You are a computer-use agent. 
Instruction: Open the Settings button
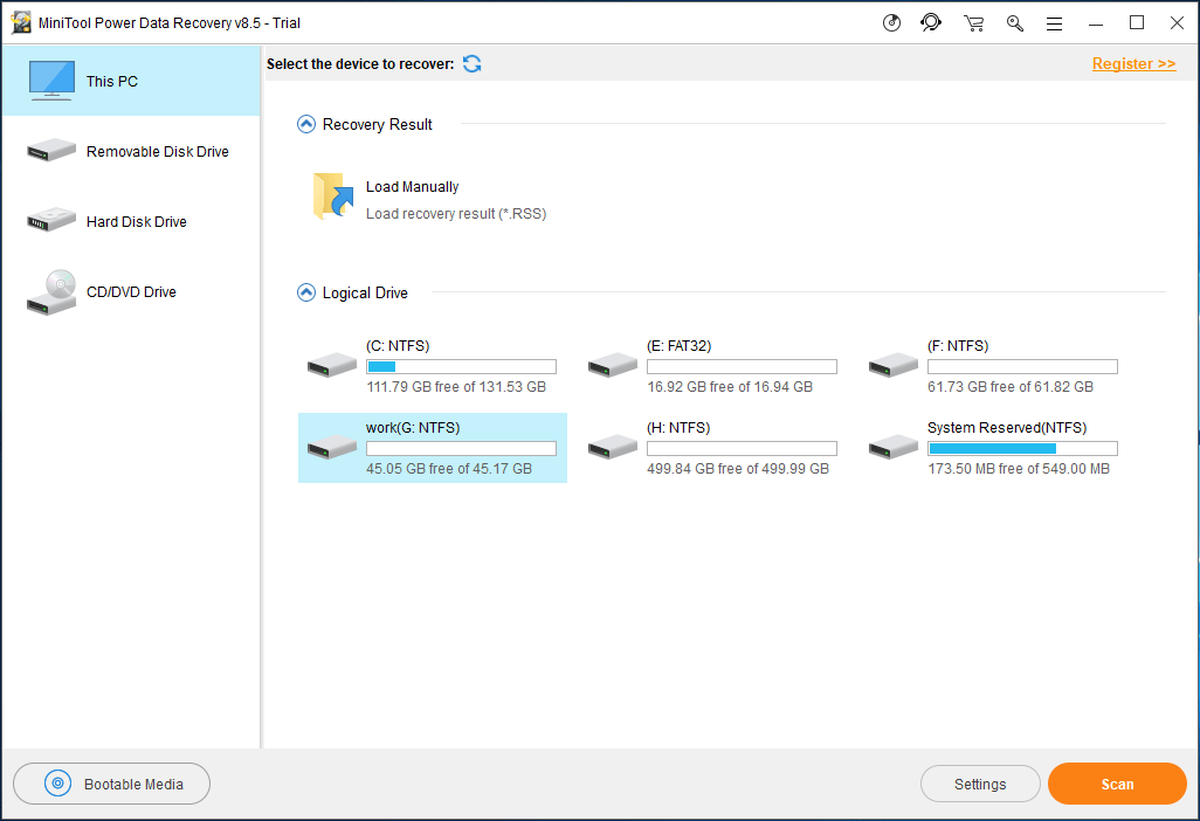pos(980,784)
